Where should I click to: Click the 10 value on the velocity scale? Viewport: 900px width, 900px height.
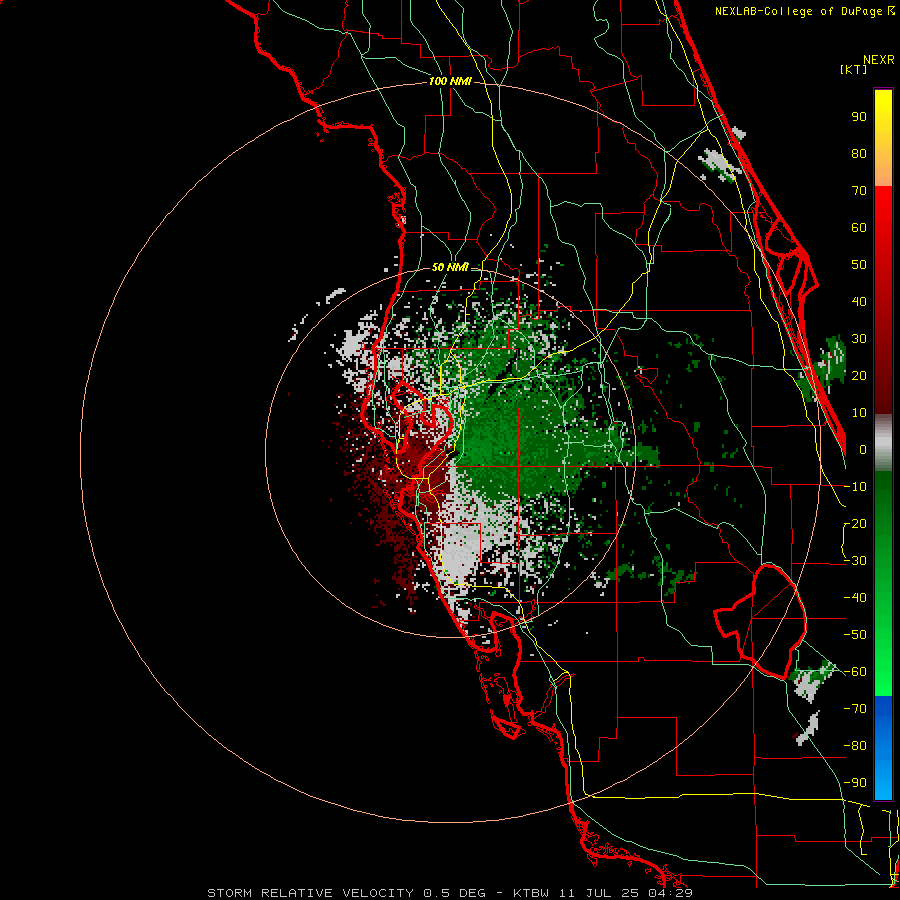click(x=859, y=413)
